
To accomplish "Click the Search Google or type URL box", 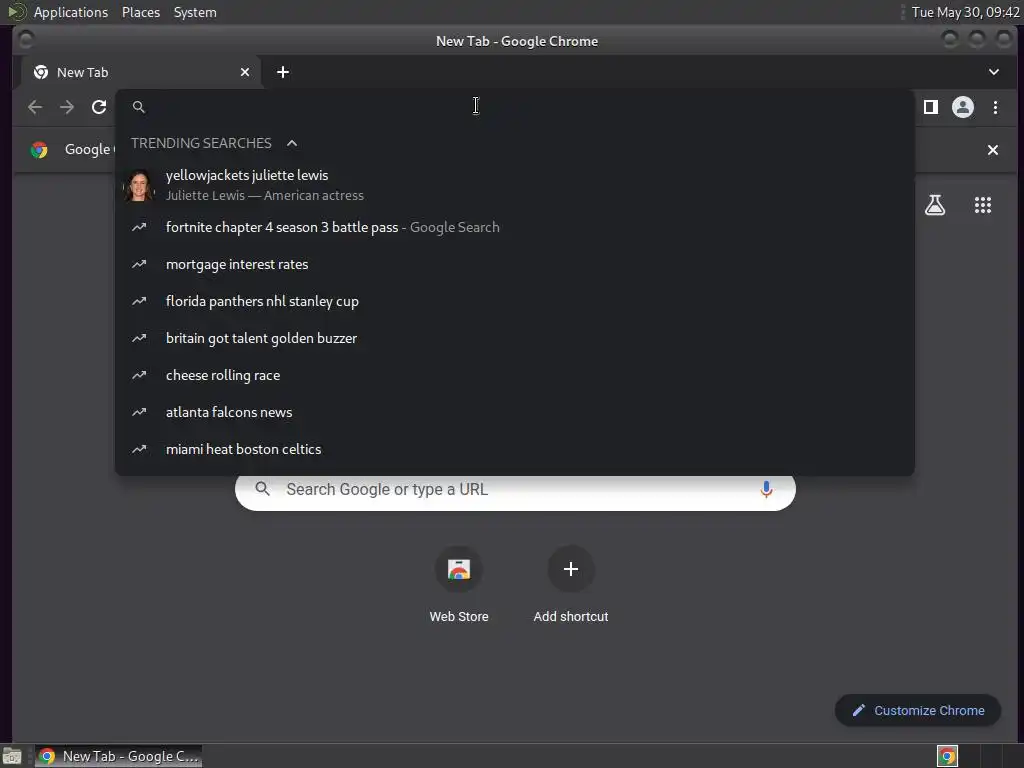I will pos(515,489).
